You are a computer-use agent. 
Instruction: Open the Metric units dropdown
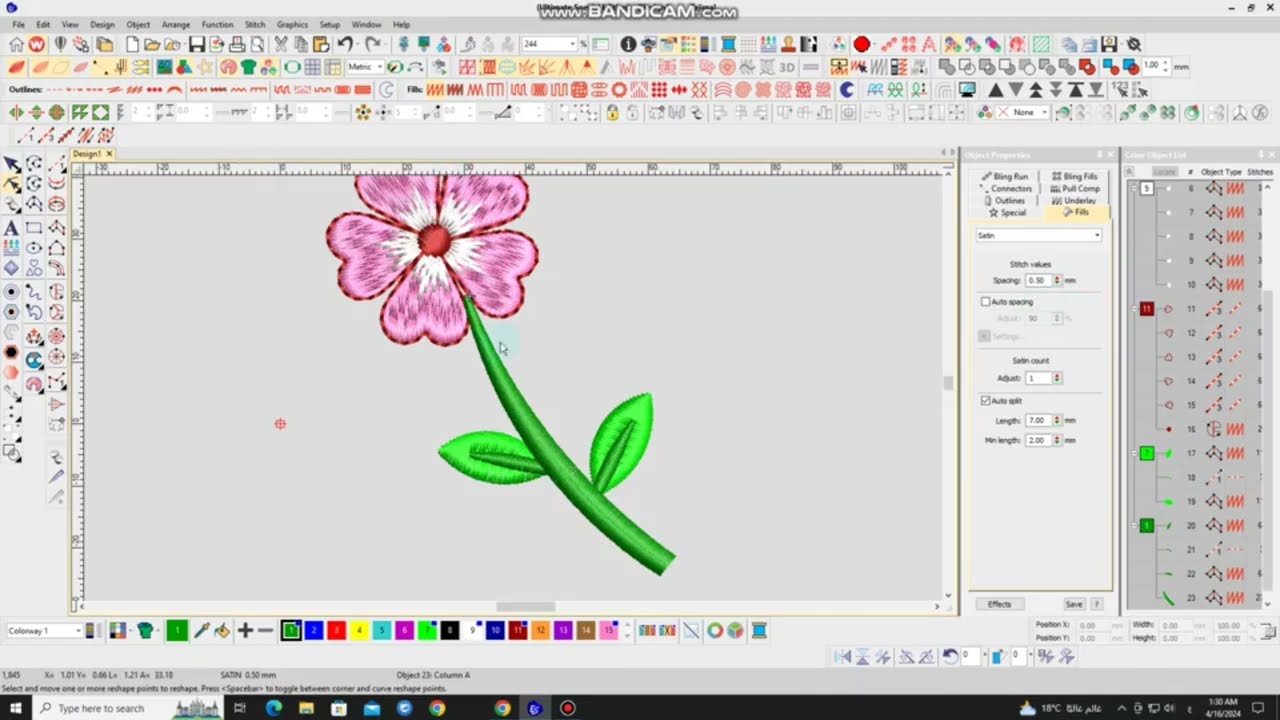click(x=364, y=67)
